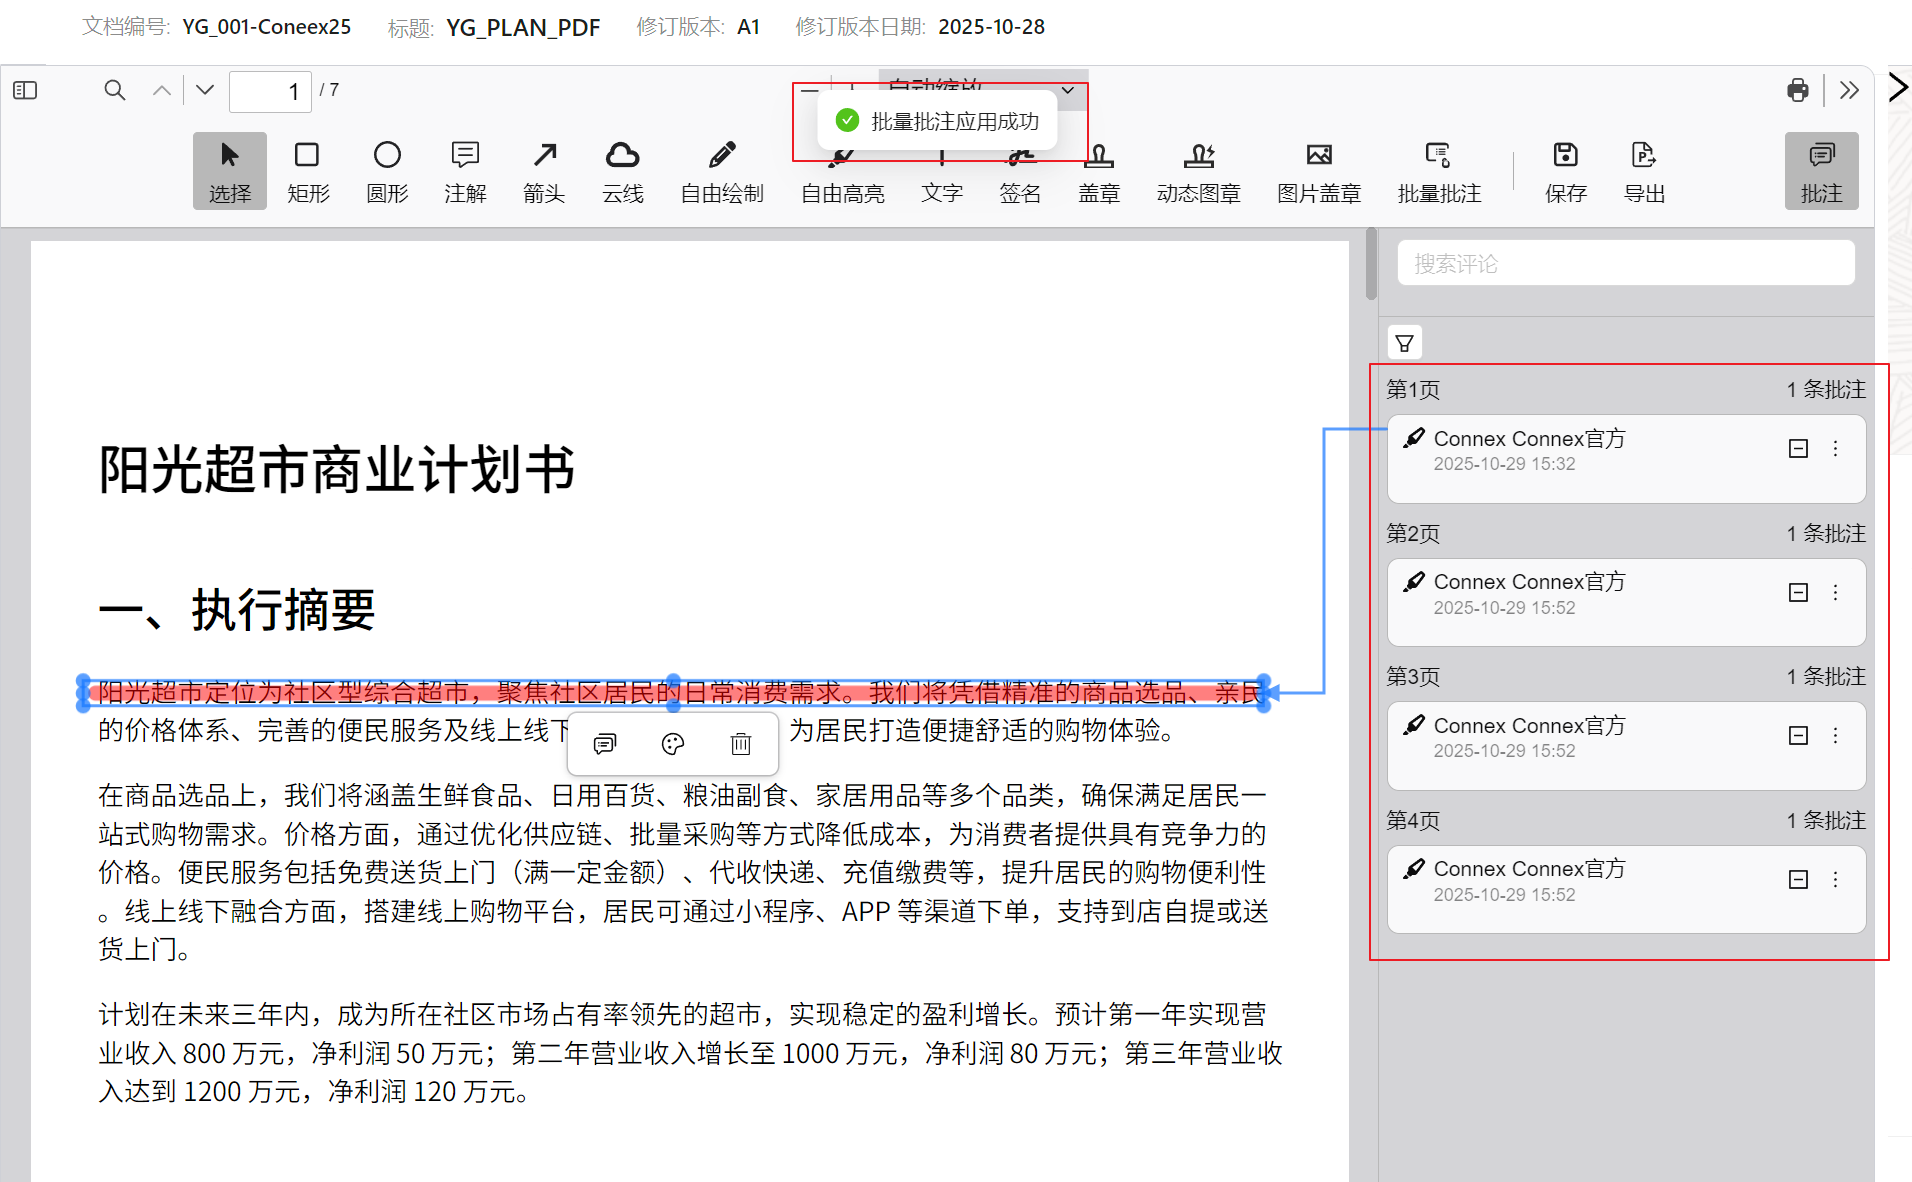
Task: Open color palette for selected highlight
Action: click(x=673, y=744)
